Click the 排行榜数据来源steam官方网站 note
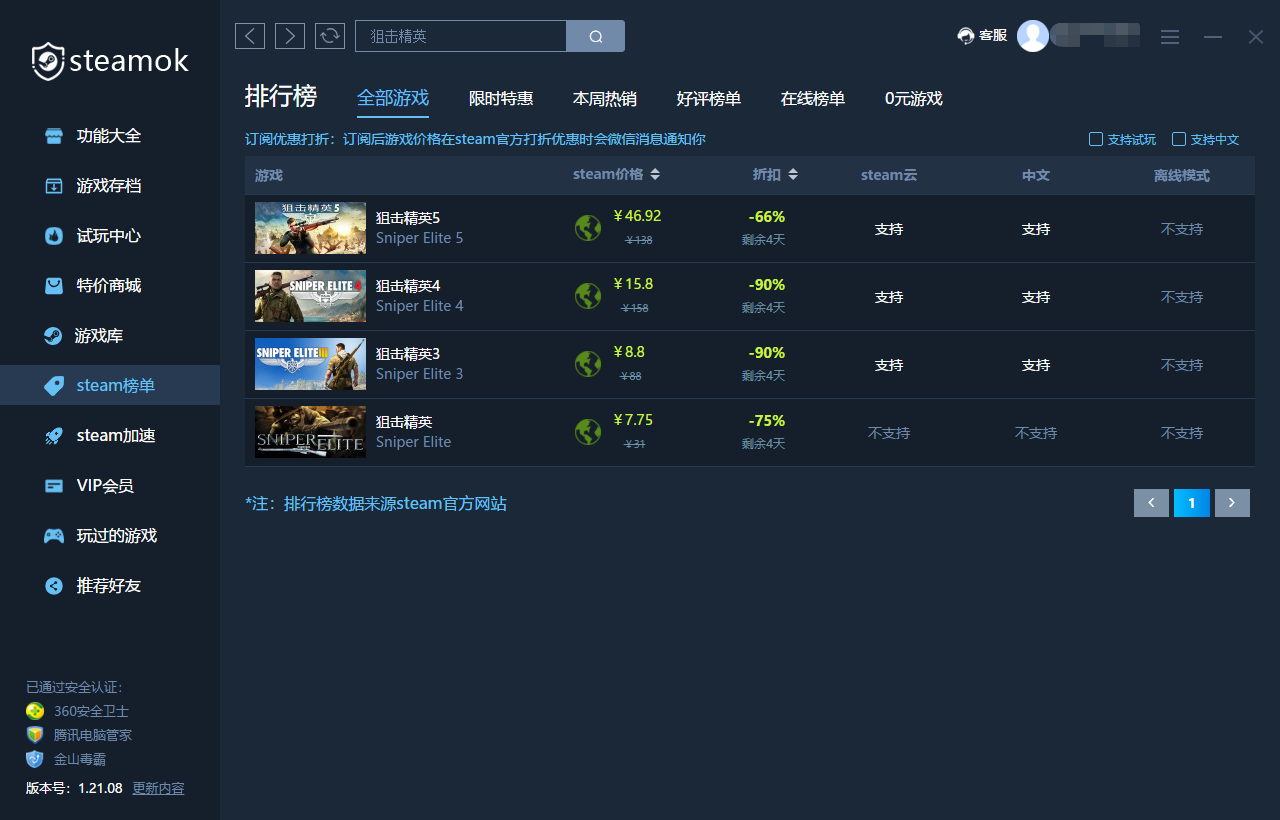The width and height of the screenshot is (1280, 820). coord(376,504)
